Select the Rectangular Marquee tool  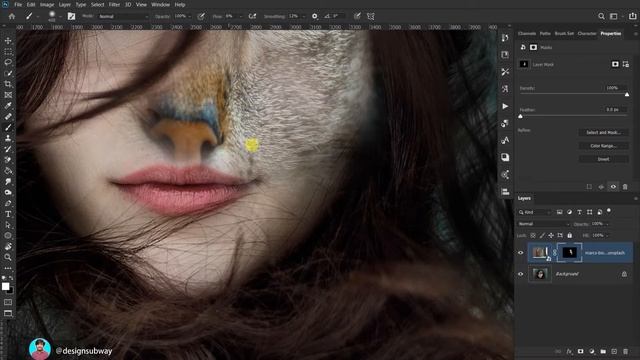(x=8, y=52)
